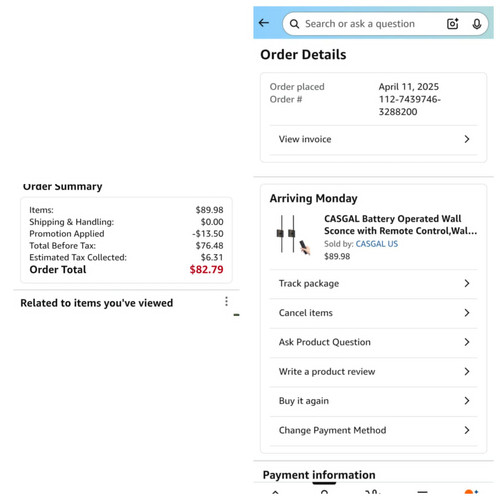This screenshot has height=500, width=500.
Task: Open Ask Product Question
Action: [x=373, y=342]
